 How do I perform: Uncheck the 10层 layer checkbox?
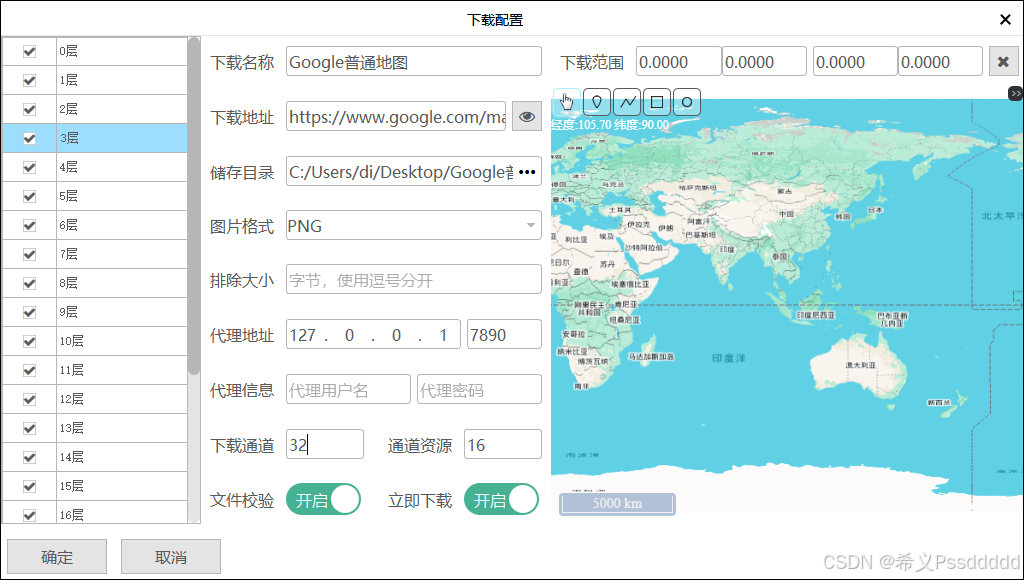pyautogui.click(x=29, y=341)
